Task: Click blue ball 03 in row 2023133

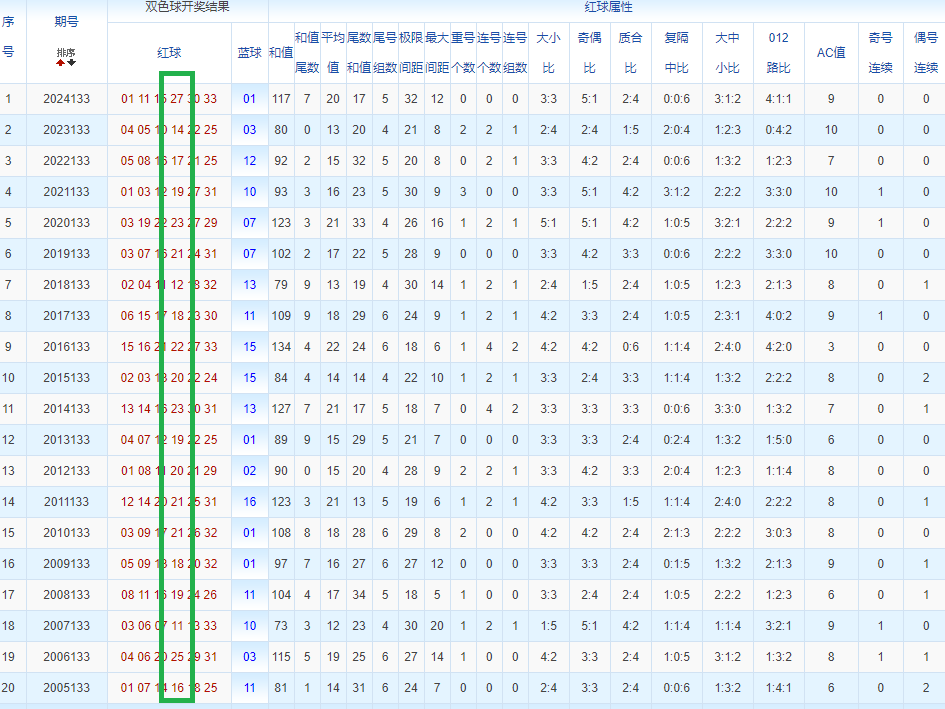Action: (x=250, y=130)
